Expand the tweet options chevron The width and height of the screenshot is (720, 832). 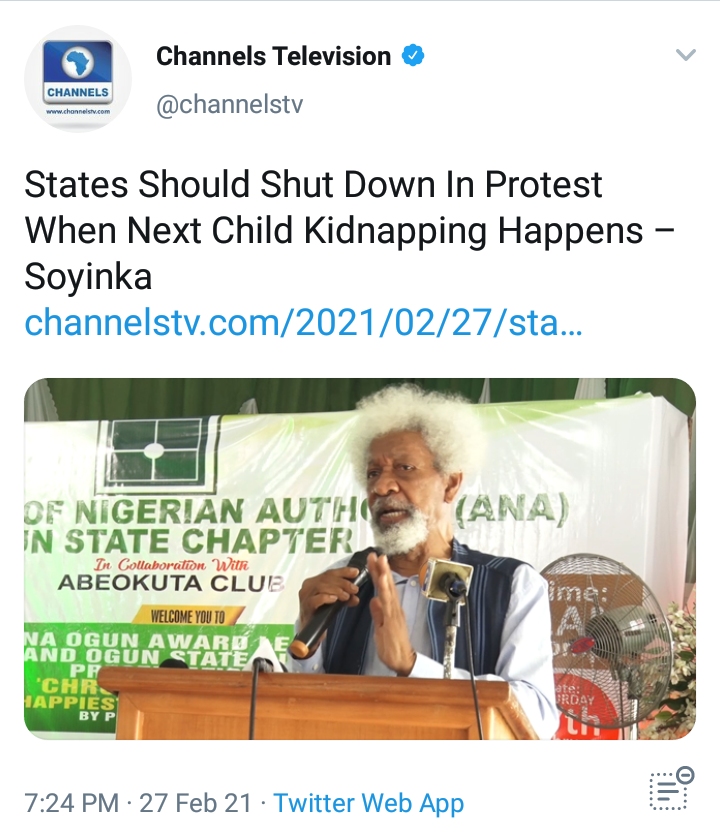(686, 55)
